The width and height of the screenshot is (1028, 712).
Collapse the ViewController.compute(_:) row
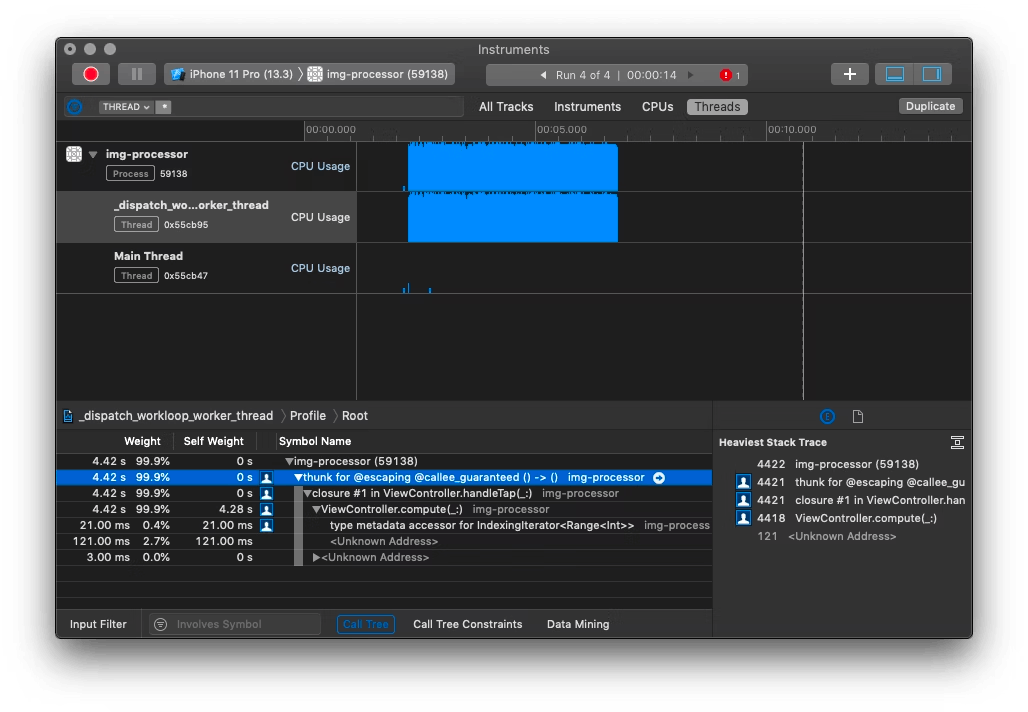[x=316, y=509]
